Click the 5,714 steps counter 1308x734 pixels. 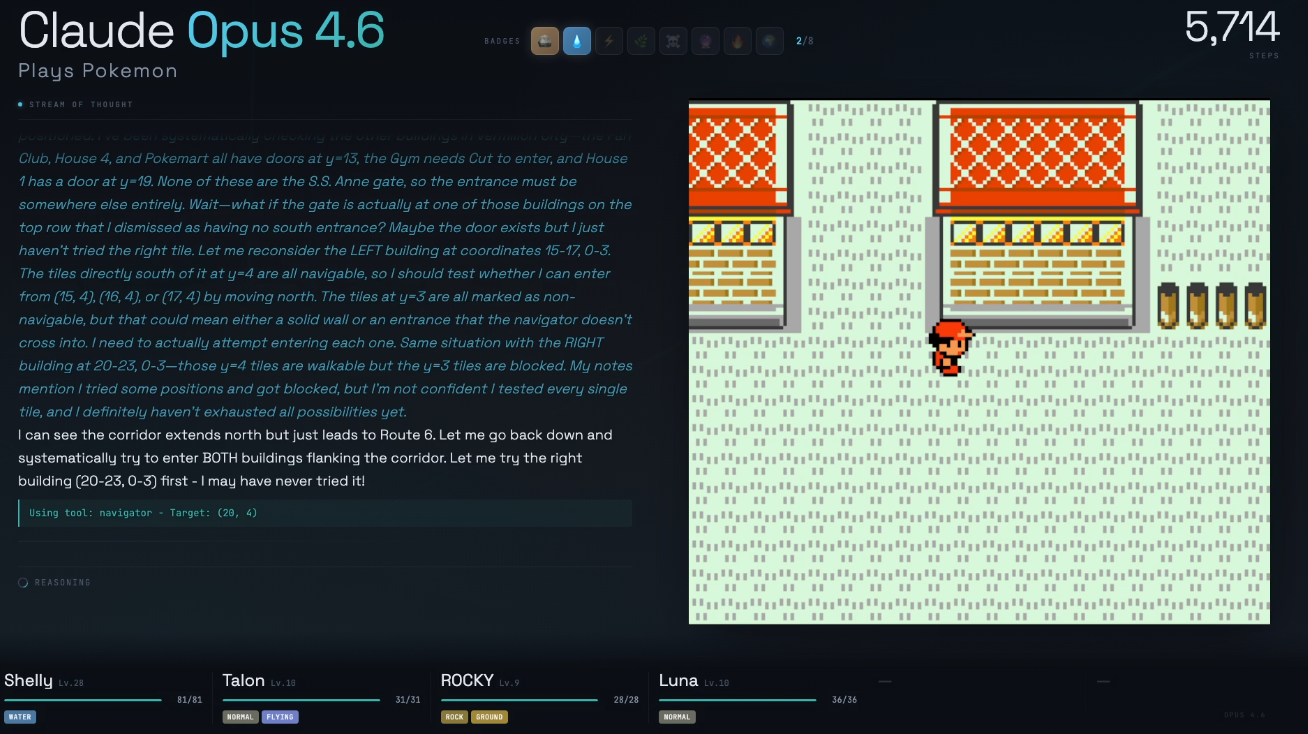coord(1232,27)
